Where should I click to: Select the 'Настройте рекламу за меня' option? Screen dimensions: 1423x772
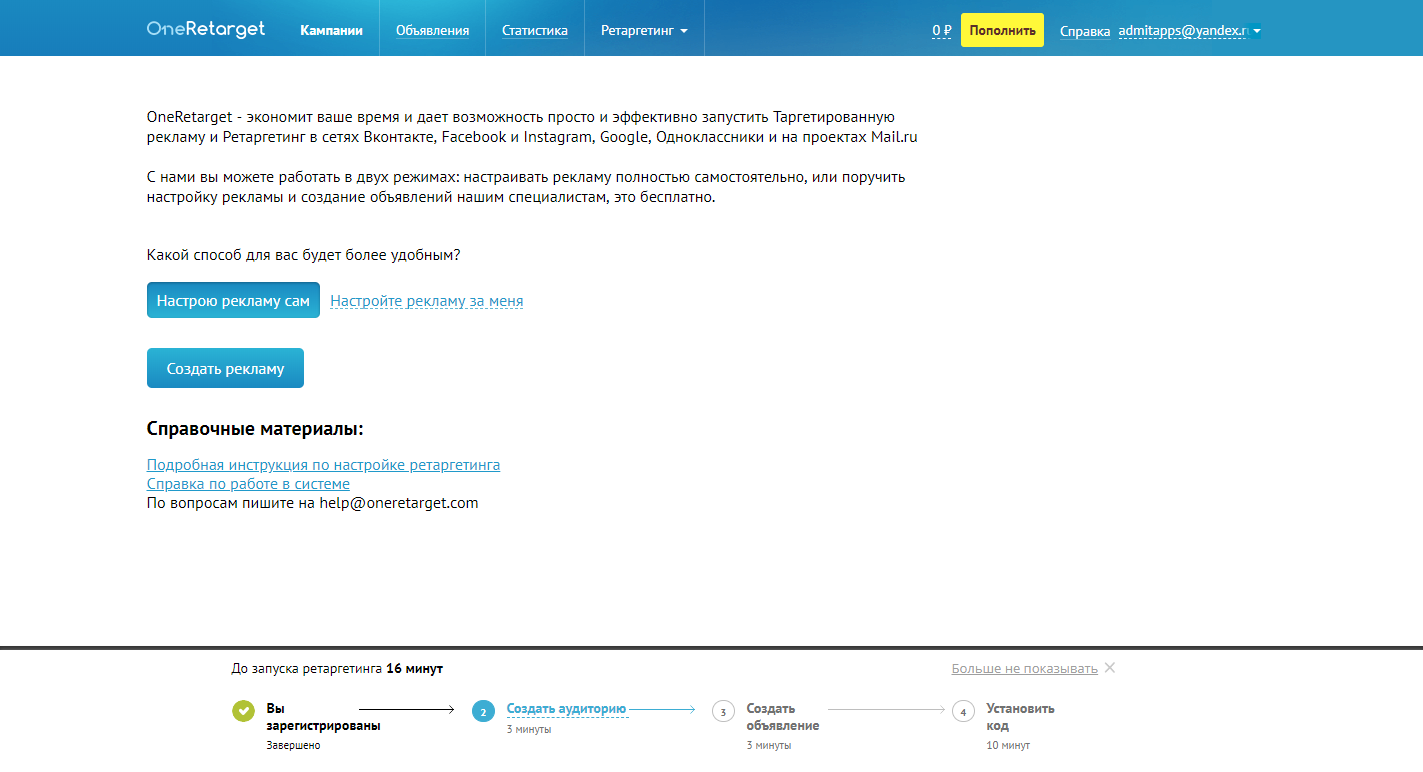coord(426,300)
